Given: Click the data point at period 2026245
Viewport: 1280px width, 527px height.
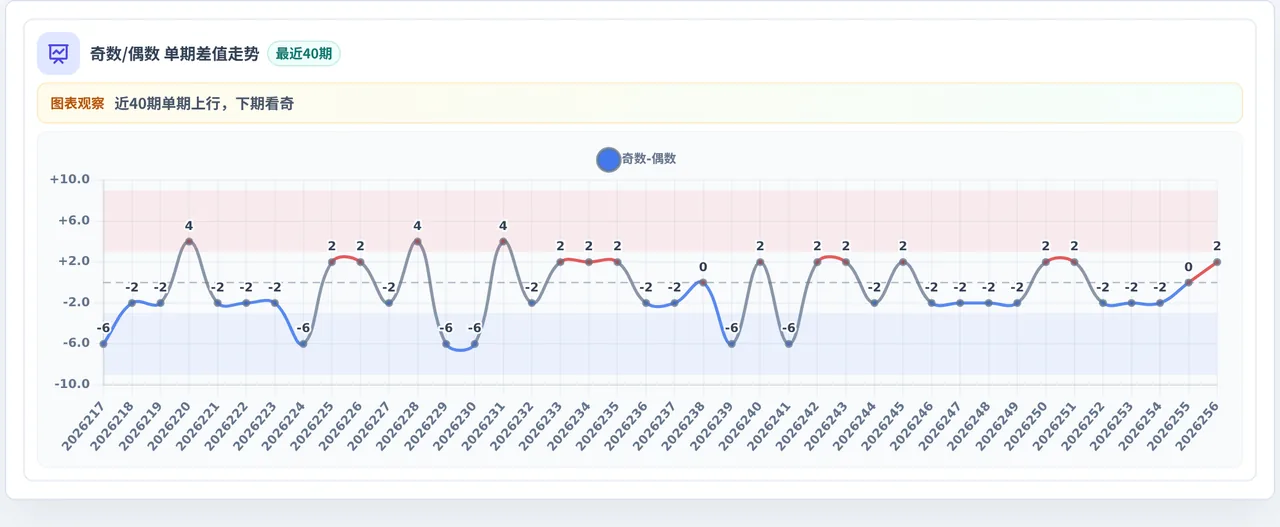Looking at the screenshot, I should [903, 262].
